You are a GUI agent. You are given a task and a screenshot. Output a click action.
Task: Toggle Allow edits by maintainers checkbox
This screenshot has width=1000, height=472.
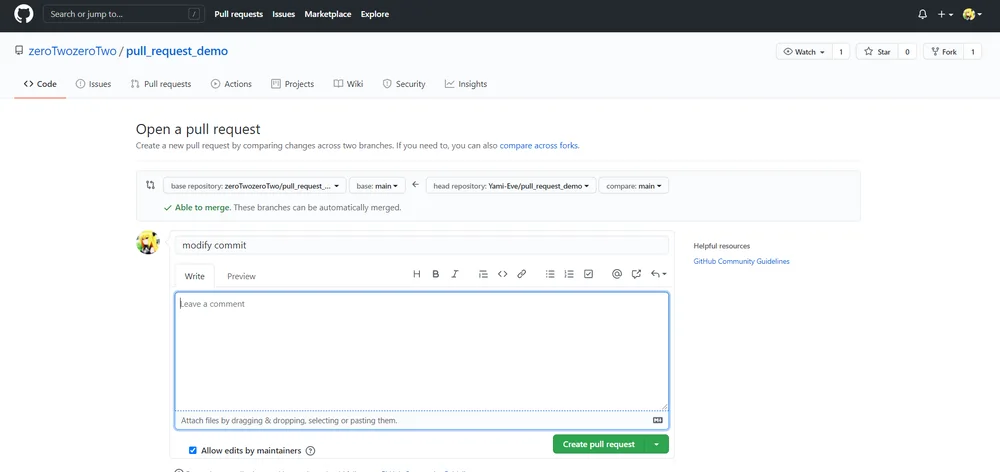tap(193, 450)
